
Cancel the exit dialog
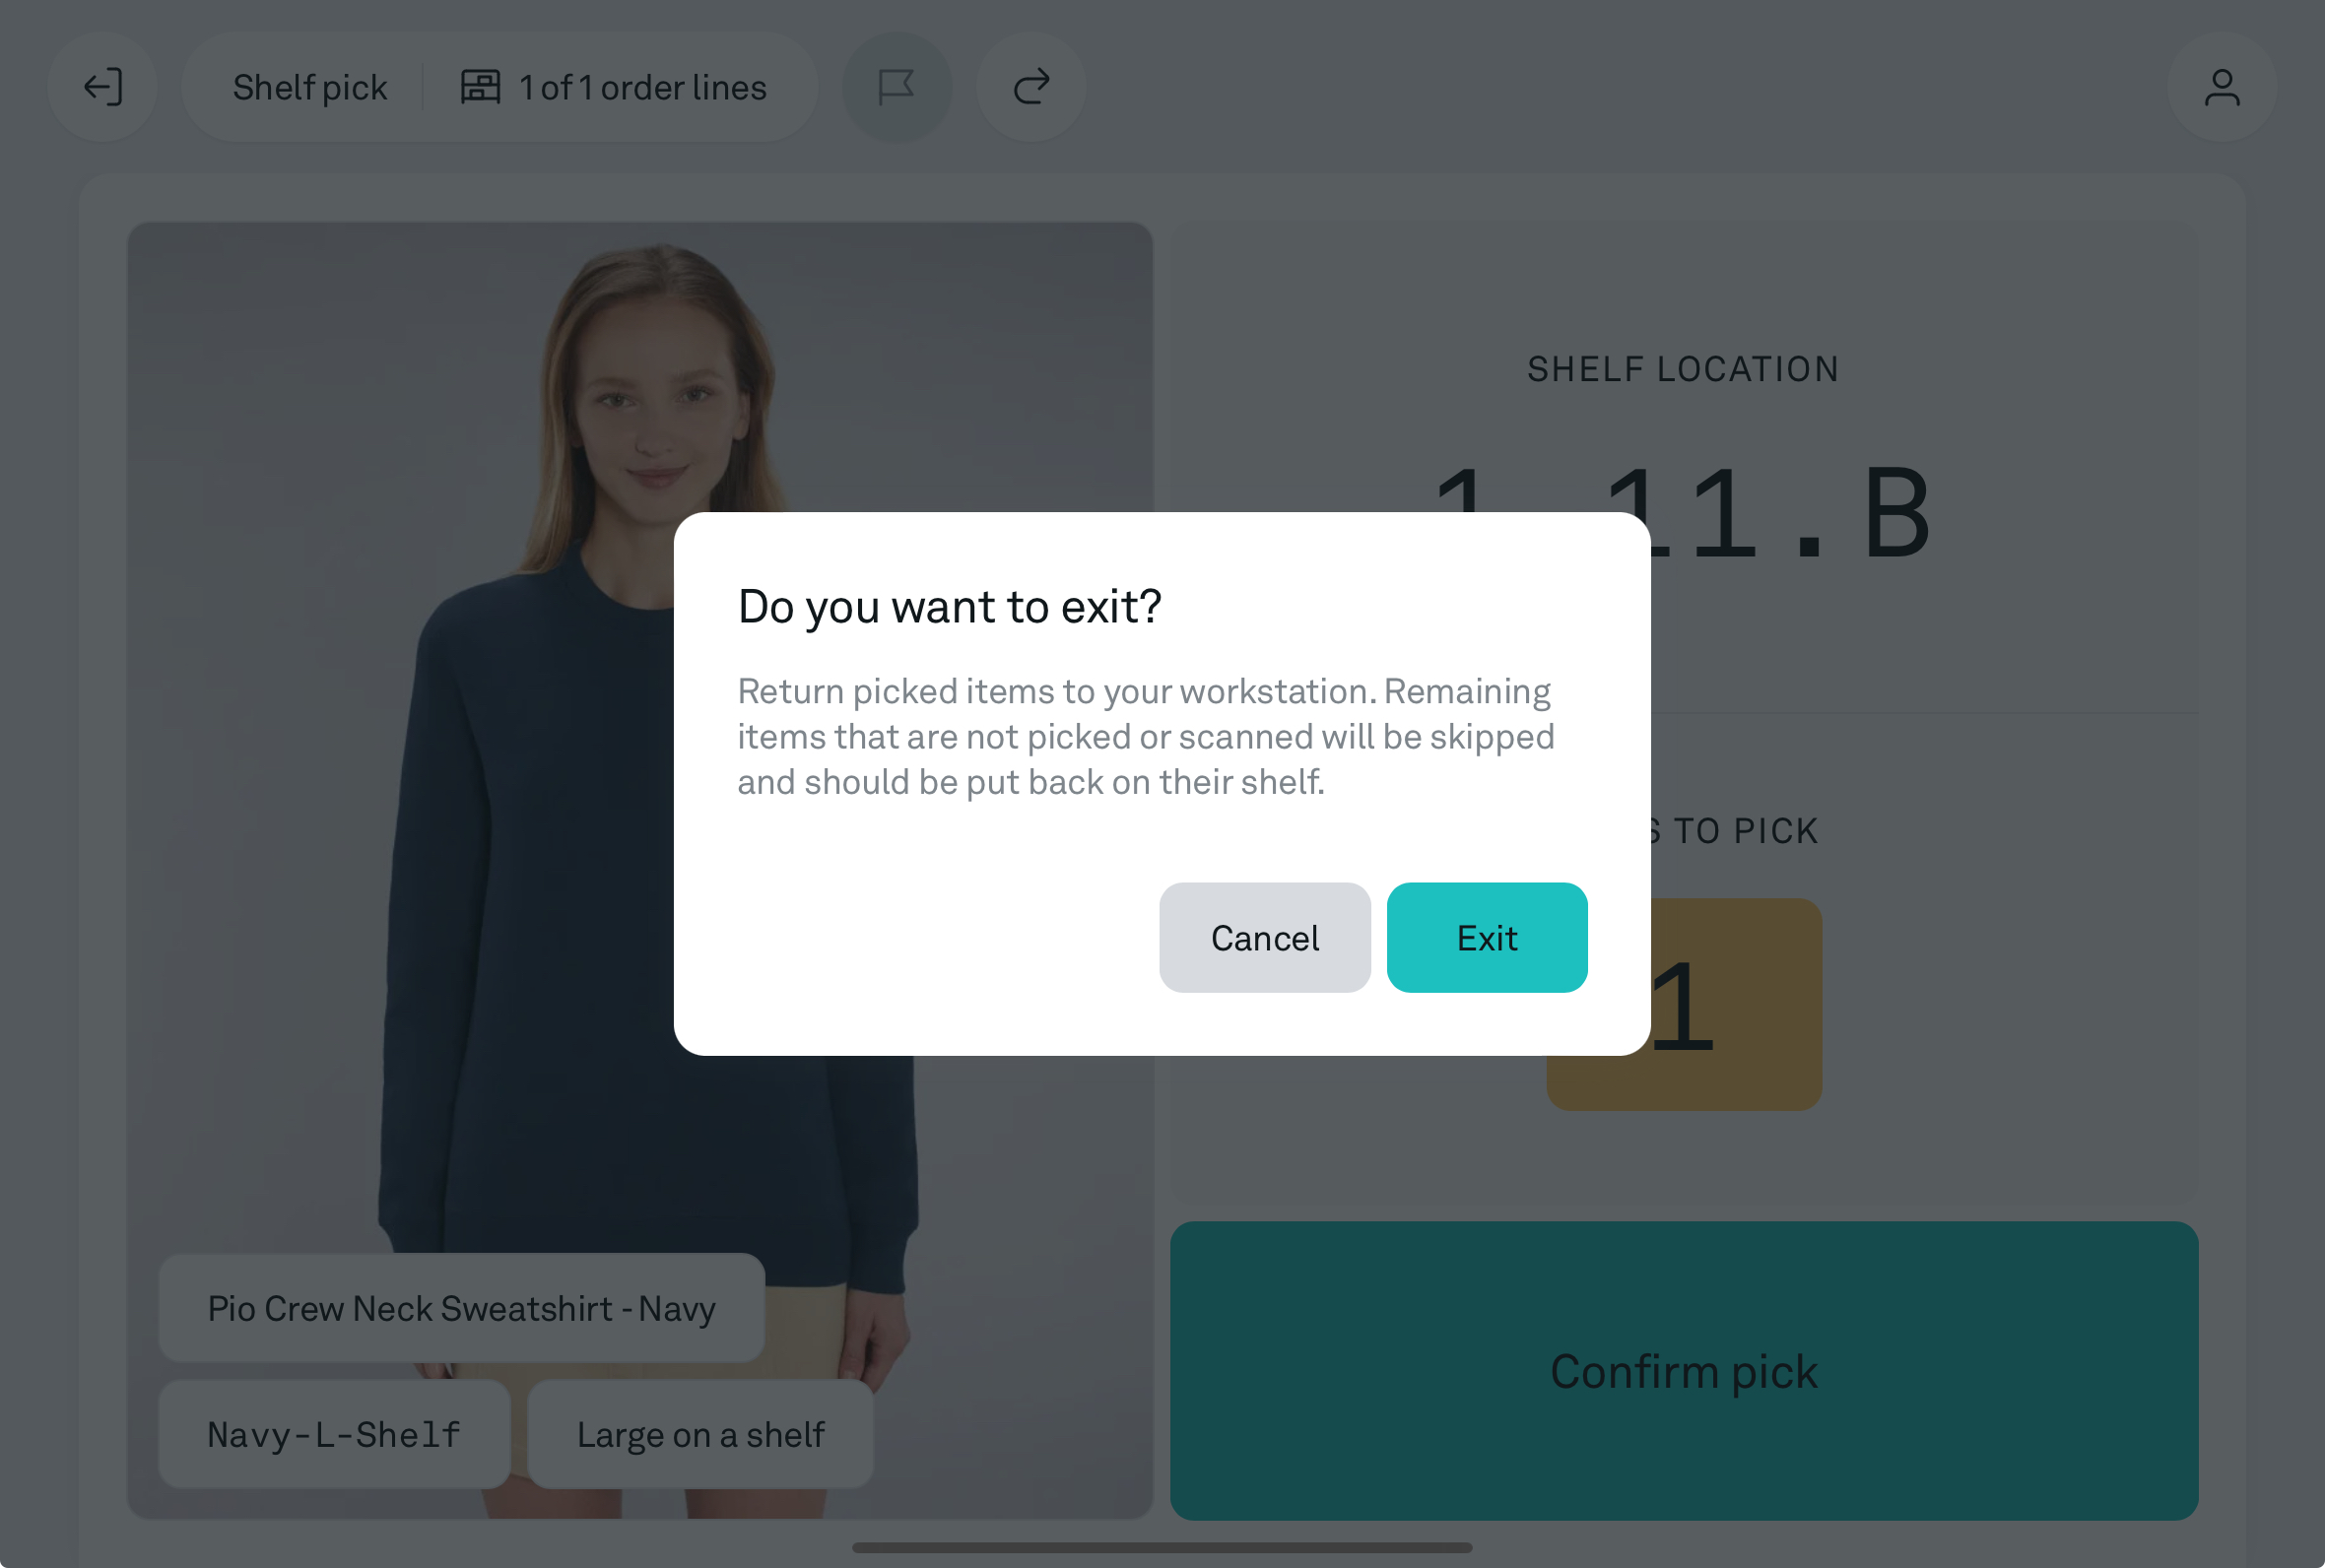[1264, 937]
